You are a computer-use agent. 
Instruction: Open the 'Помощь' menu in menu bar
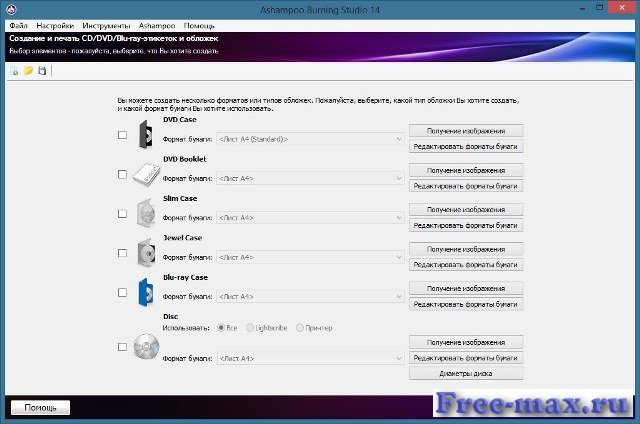pyautogui.click(x=199, y=26)
